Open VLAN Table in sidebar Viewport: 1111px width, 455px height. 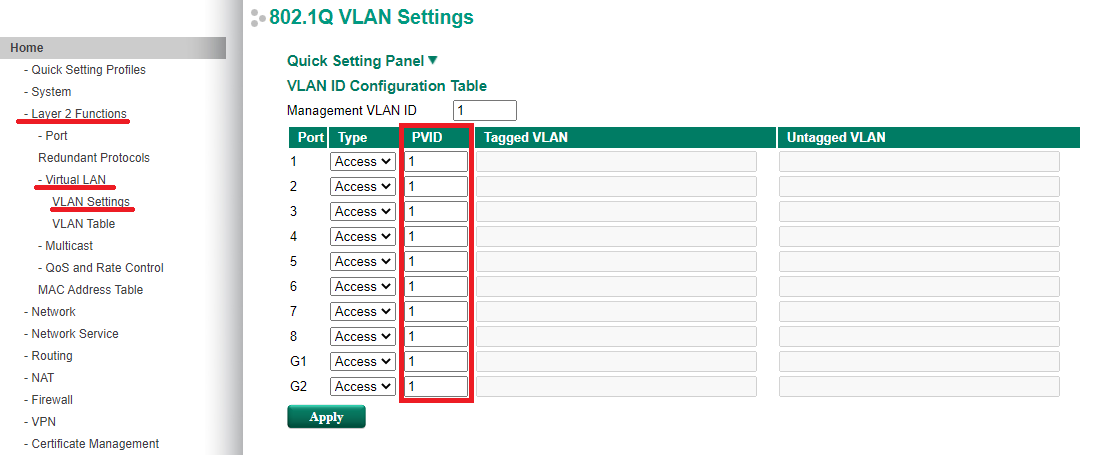coord(83,224)
